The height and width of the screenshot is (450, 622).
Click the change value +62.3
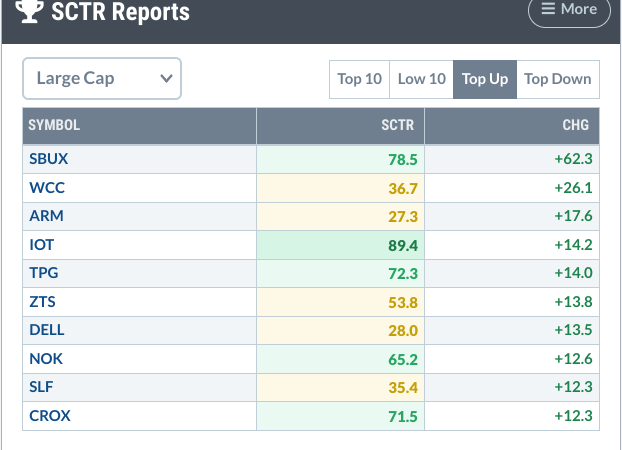pos(573,159)
